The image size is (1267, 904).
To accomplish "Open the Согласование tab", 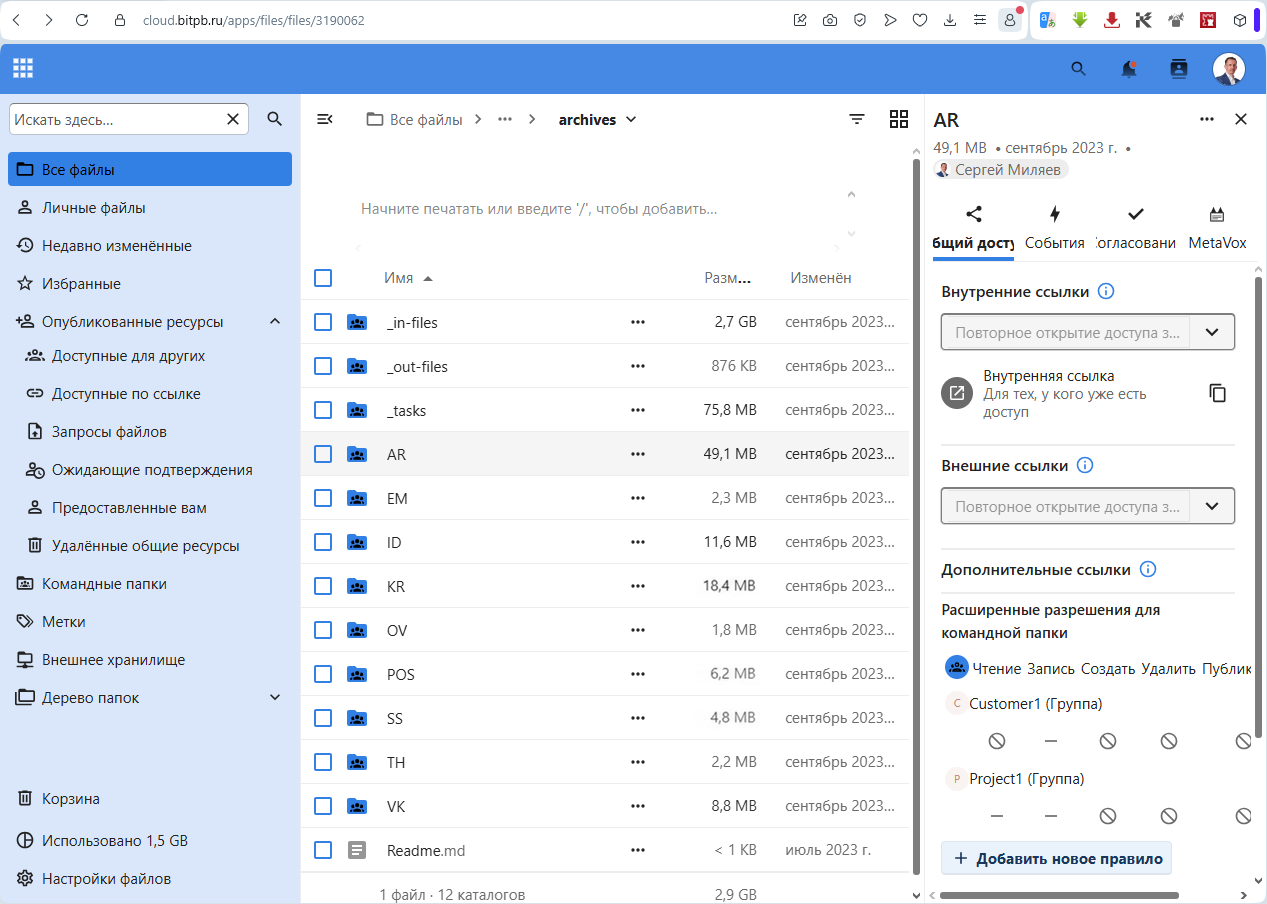I will point(1136,228).
